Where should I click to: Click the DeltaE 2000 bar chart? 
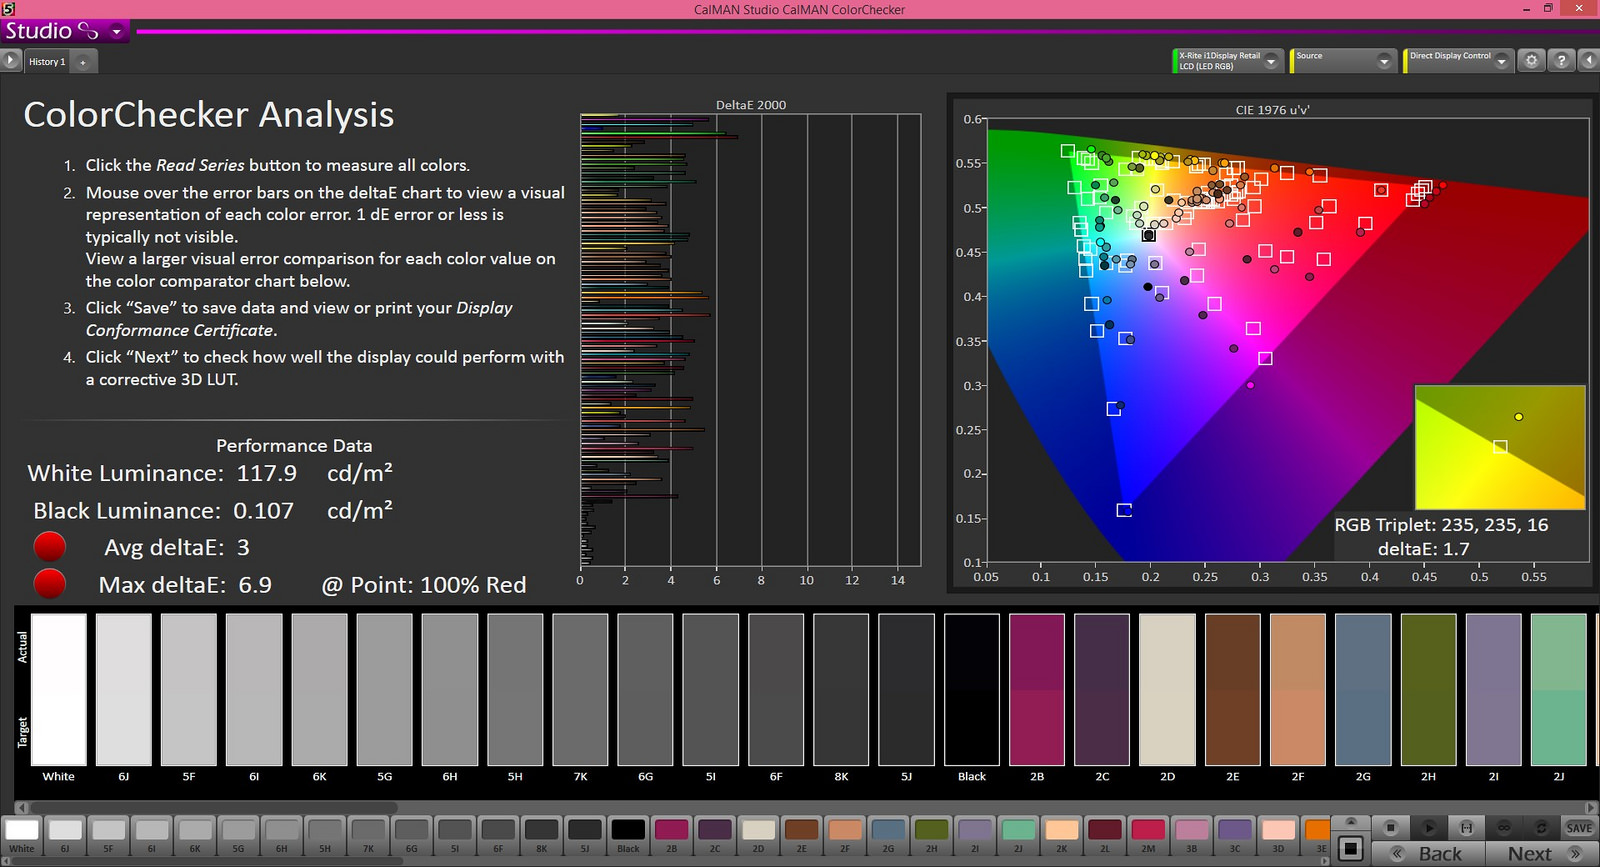[x=750, y=340]
